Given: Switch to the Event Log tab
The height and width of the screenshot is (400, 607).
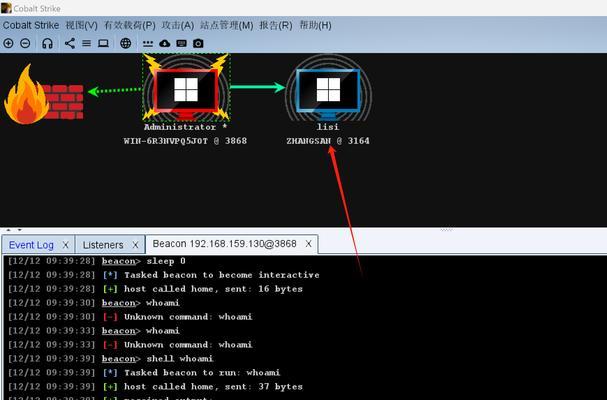Looking at the screenshot, I should [x=31, y=245].
